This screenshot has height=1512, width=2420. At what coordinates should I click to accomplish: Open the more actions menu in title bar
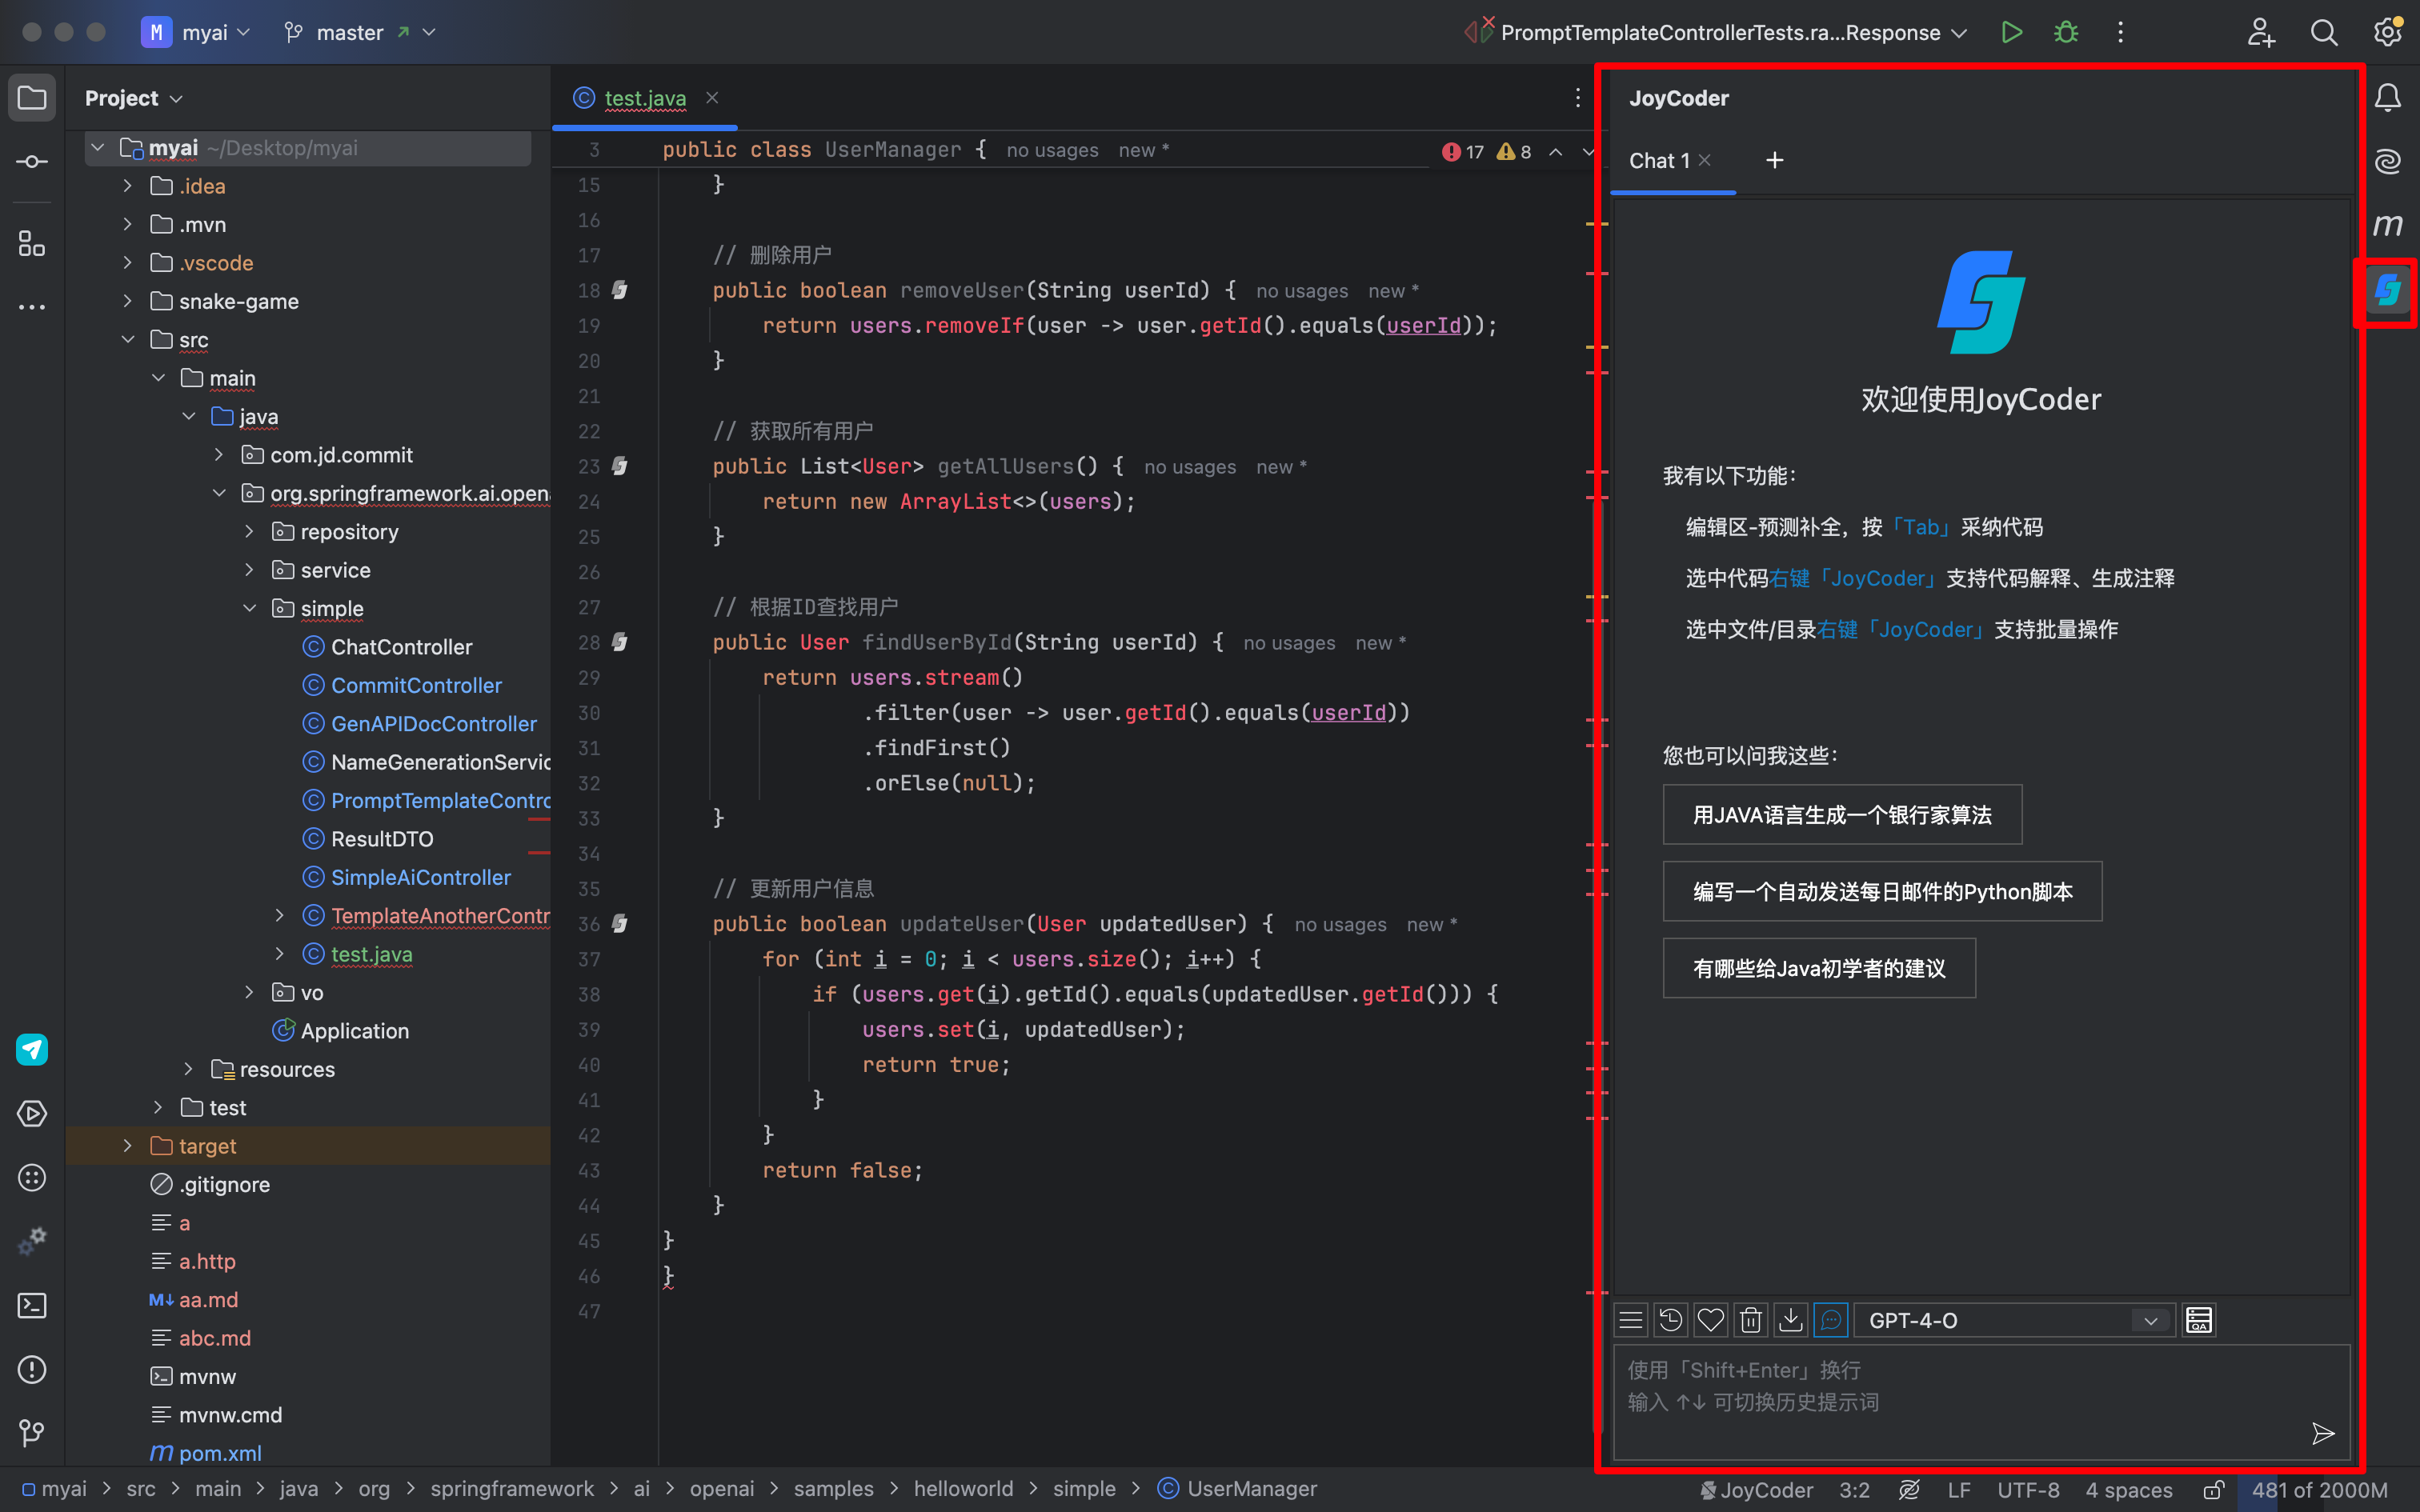2120,32
